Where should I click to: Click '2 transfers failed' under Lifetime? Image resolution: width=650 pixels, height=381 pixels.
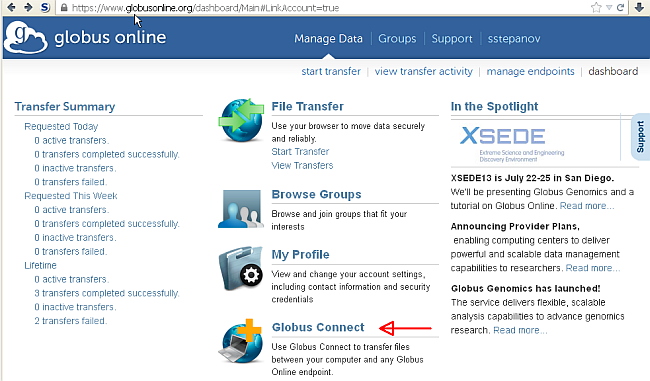(x=70, y=321)
